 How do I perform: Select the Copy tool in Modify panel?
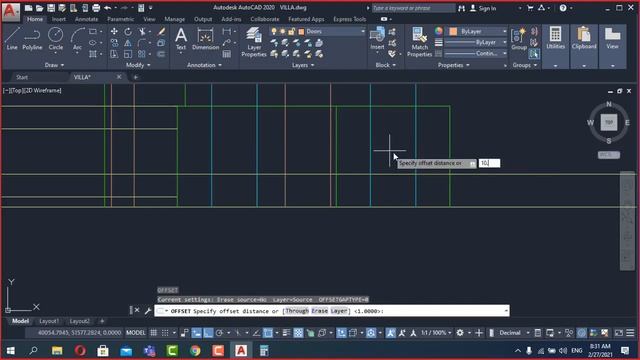(114, 43)
